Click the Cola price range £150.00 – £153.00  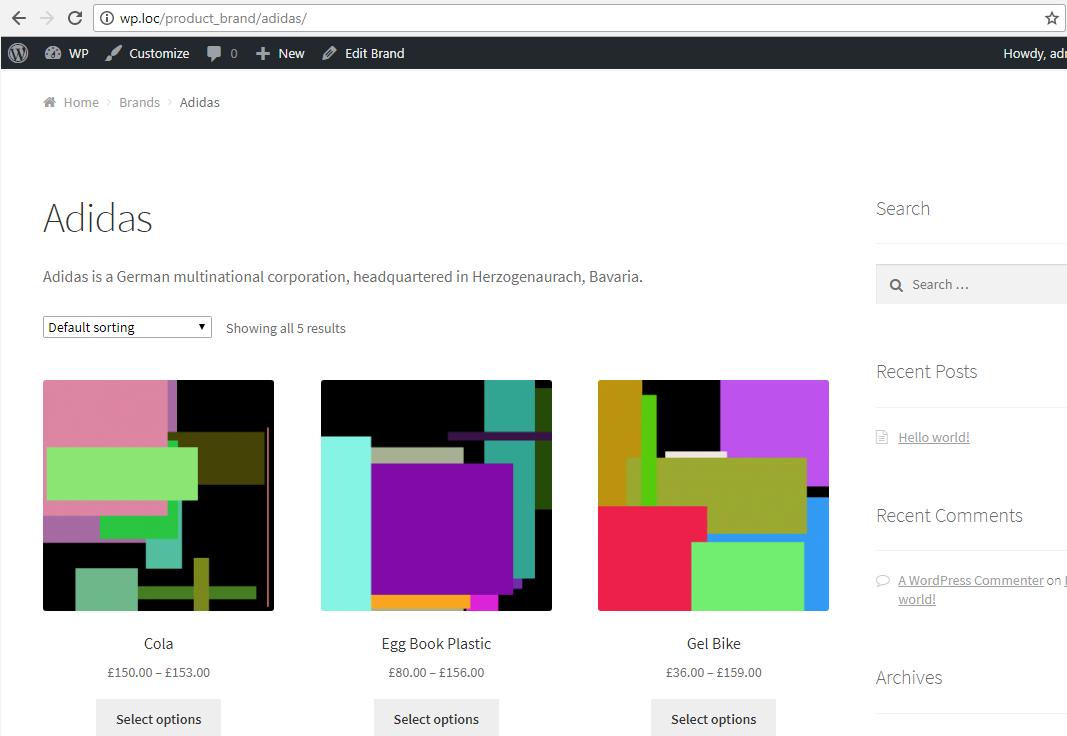pyautogui.click(x=159, y=673)
